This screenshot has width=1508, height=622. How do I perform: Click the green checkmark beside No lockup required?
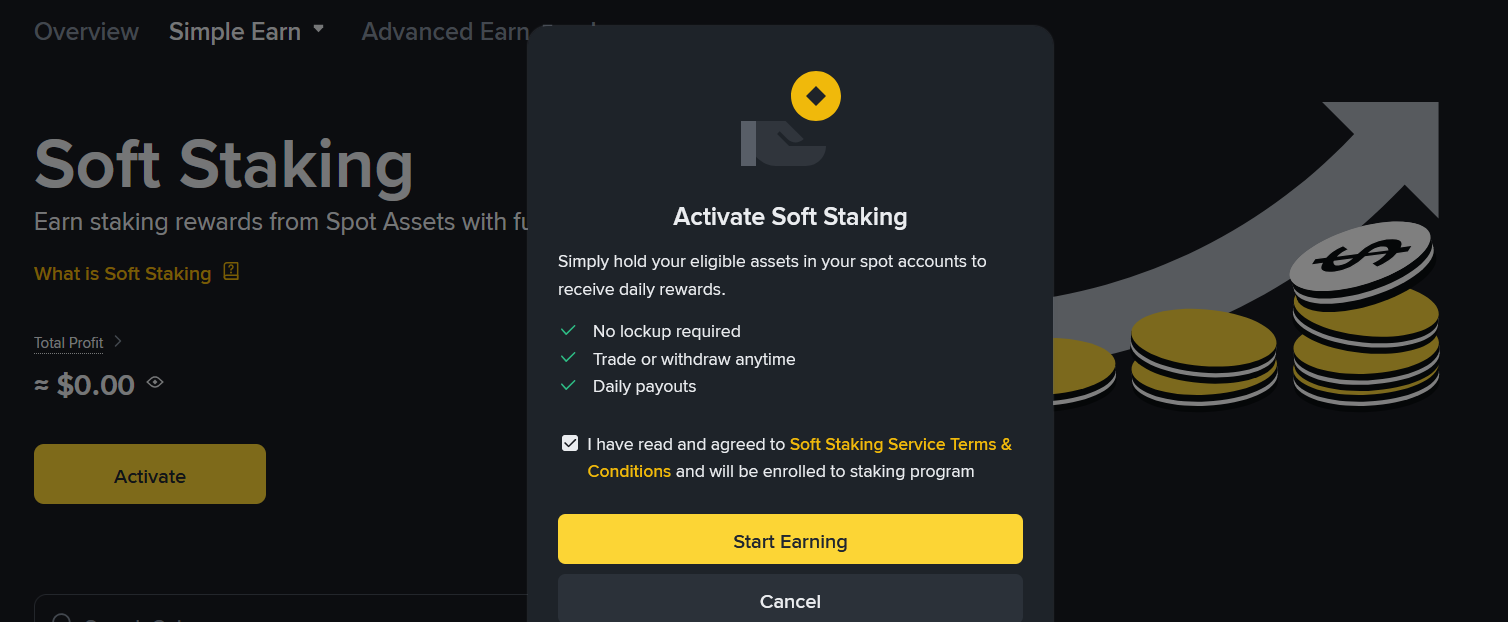[568, 330]
